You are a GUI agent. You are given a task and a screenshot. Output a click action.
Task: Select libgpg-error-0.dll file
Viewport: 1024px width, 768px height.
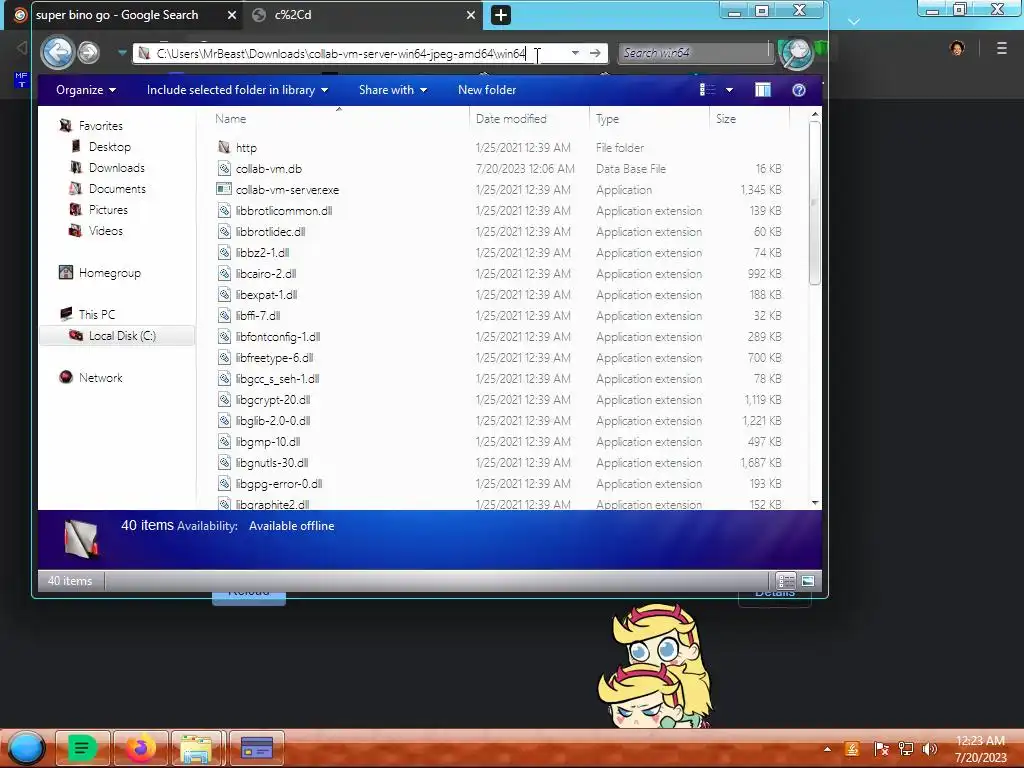pyautogui.click(x=279, y=483)
